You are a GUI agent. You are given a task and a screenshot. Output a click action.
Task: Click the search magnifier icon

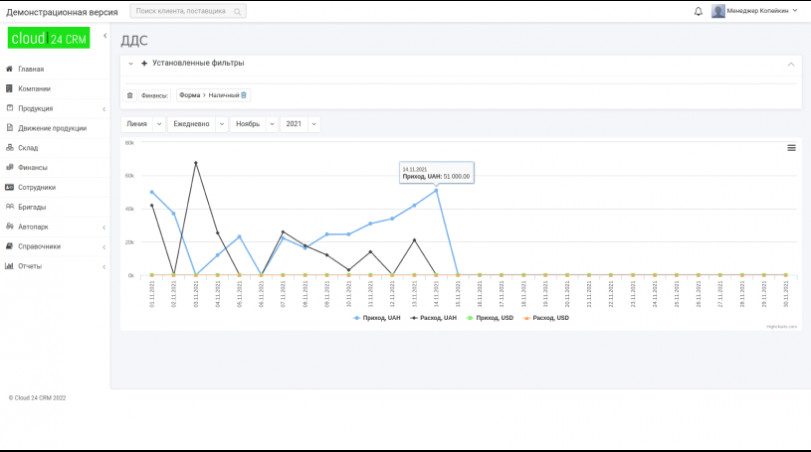[237, 11]
